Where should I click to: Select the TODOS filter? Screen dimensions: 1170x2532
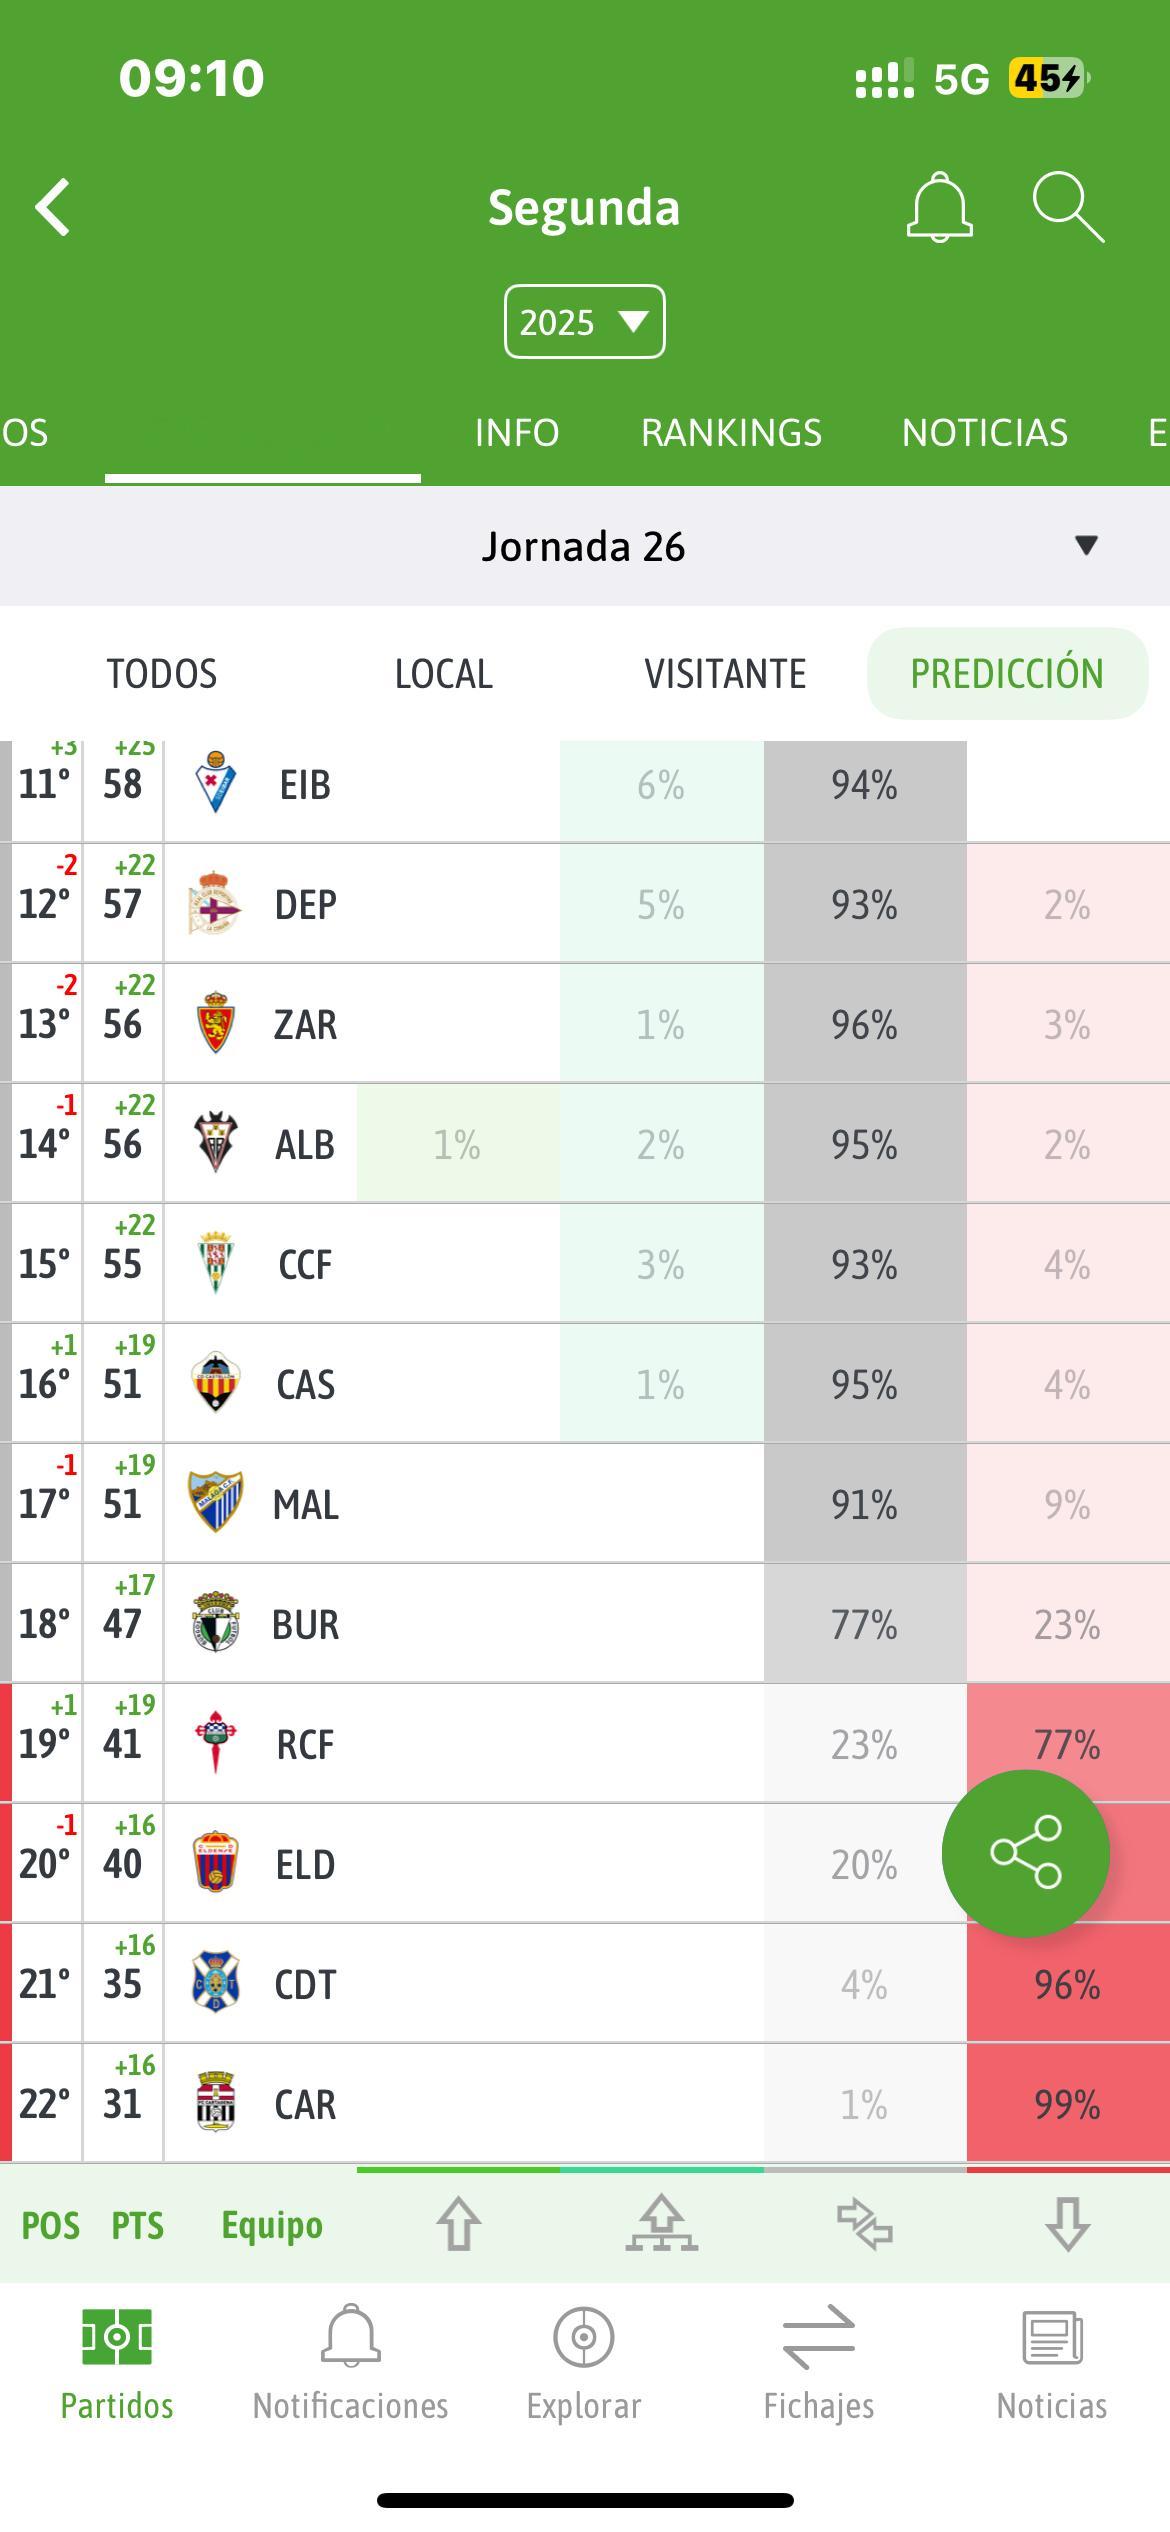click(x=162, y=674)
